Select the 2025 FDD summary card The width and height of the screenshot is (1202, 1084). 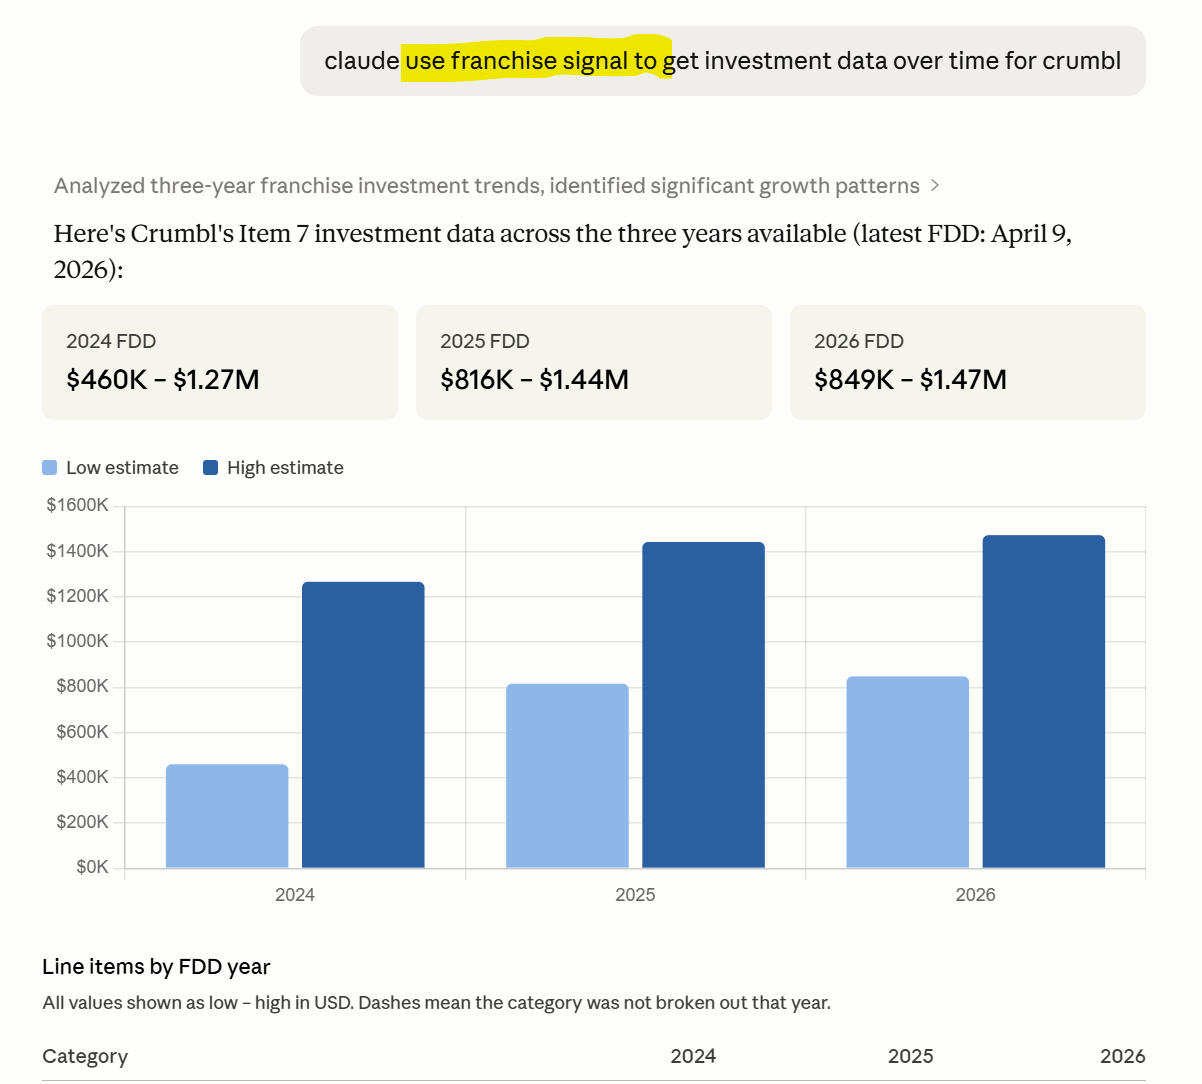(594, 362)
